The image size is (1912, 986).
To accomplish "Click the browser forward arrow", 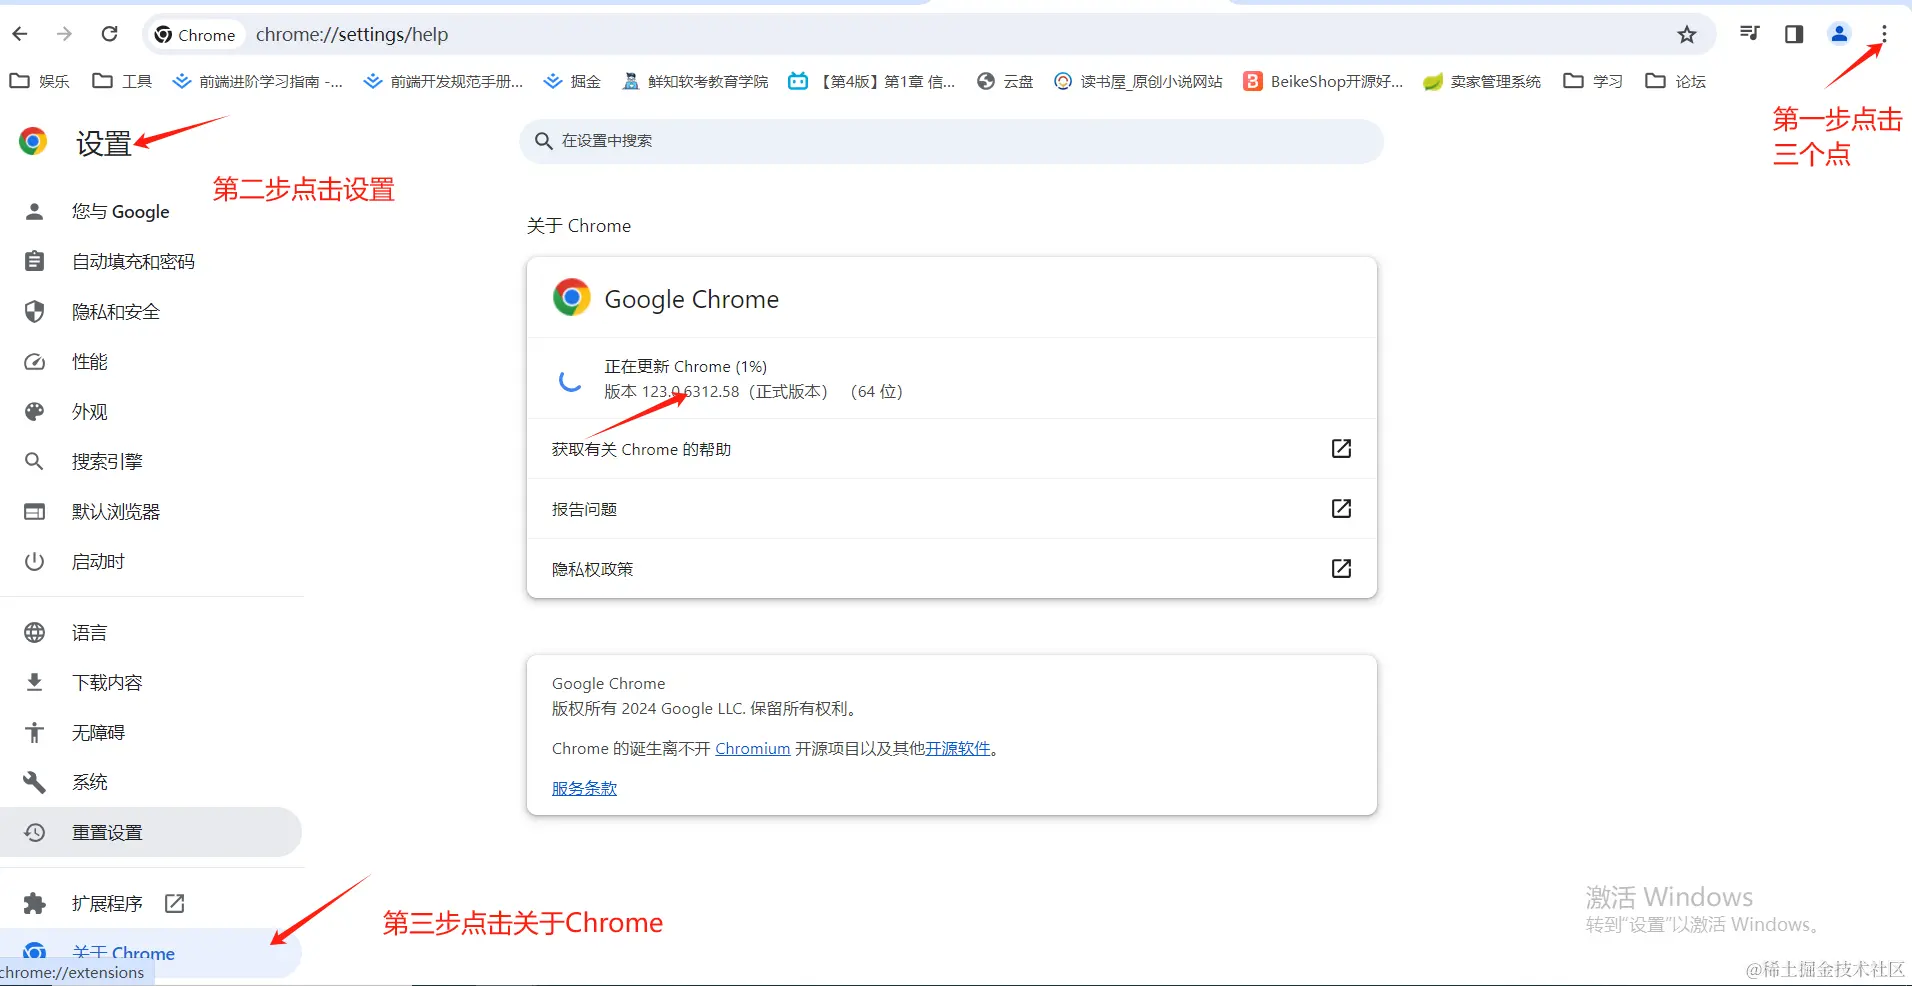I will click(x=65, y=34).
